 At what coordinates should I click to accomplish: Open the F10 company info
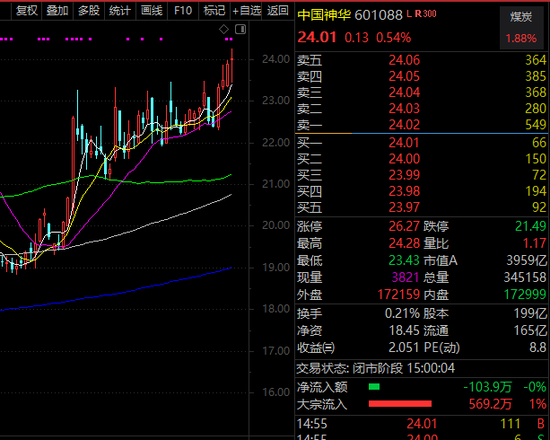(183, 11)
